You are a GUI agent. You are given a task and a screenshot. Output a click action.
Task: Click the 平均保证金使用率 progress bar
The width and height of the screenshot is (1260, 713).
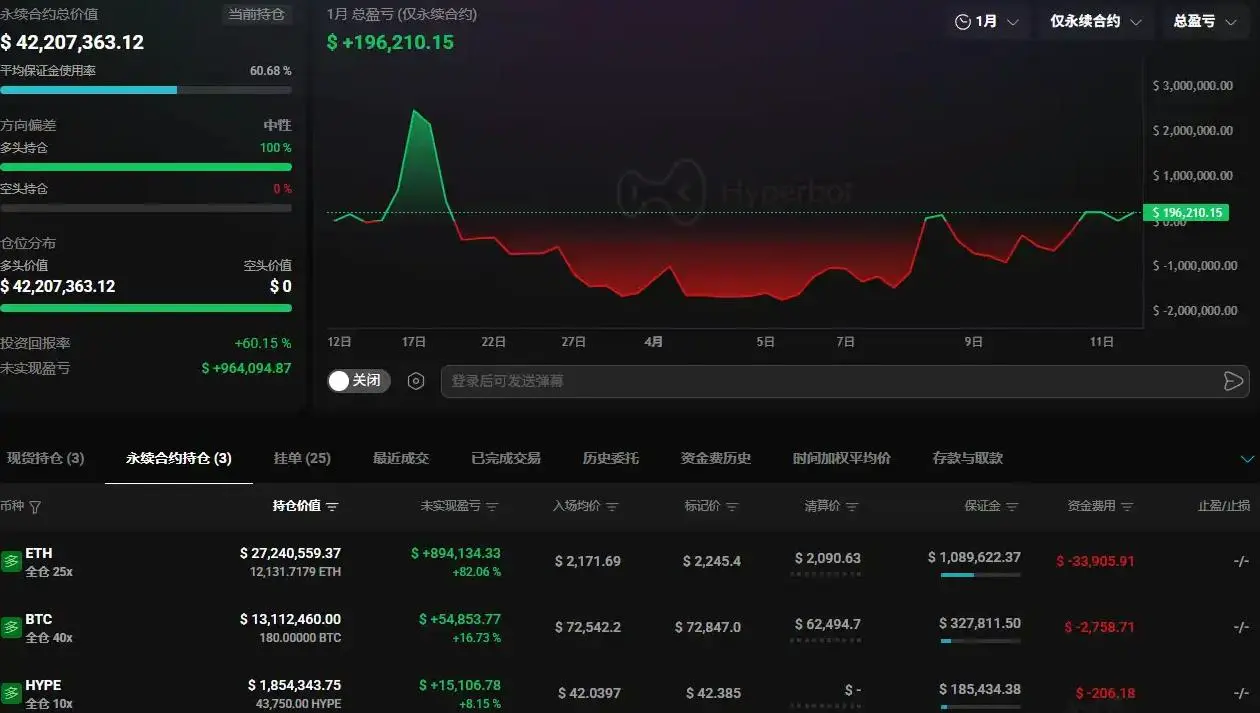pos(146,90)
